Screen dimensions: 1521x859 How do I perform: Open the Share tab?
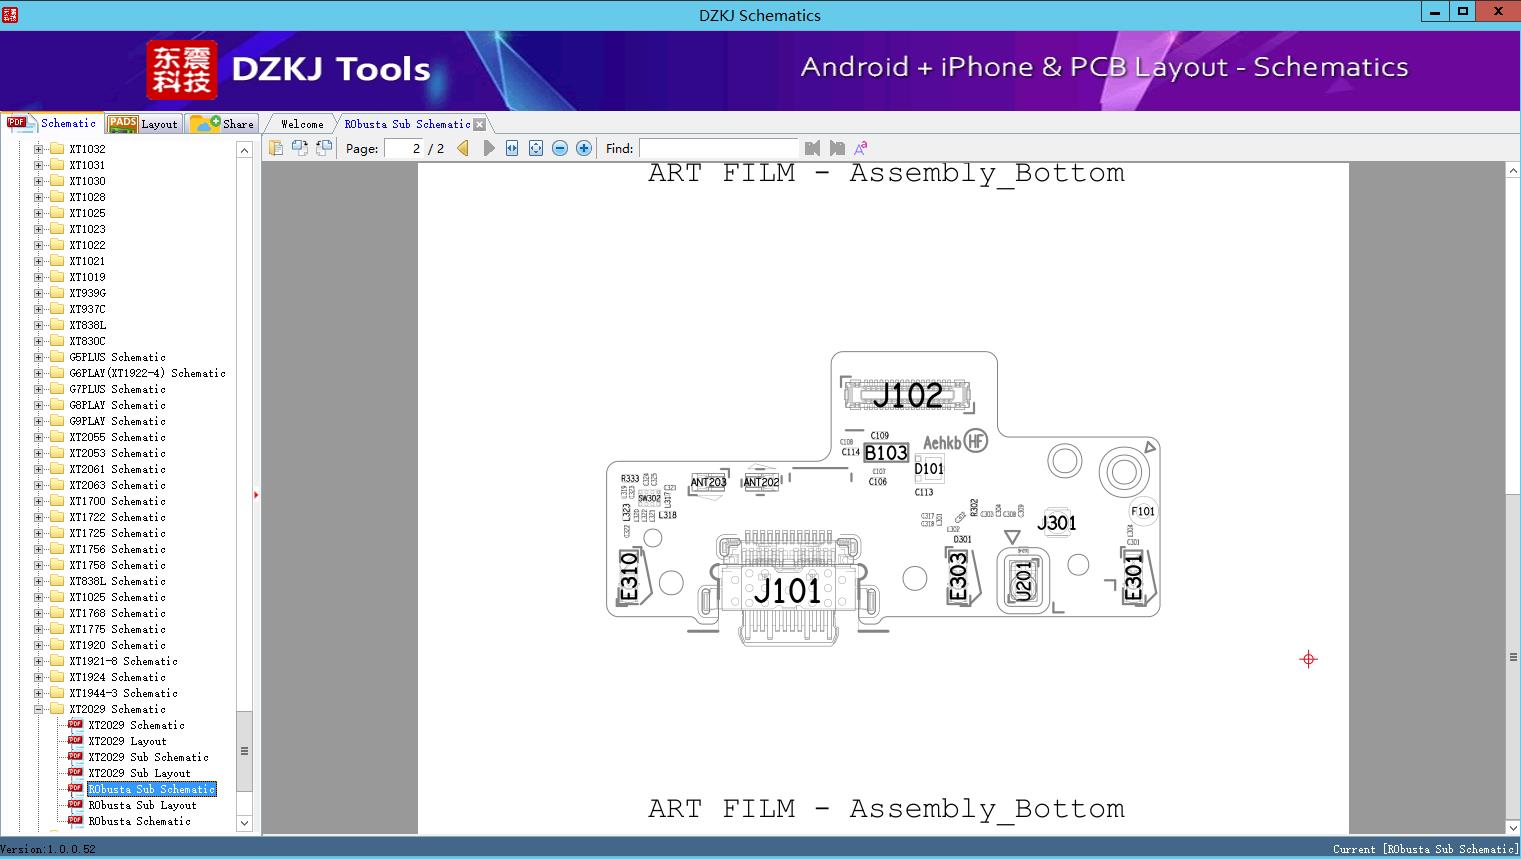pyautogui.click(x=222, y=124)
